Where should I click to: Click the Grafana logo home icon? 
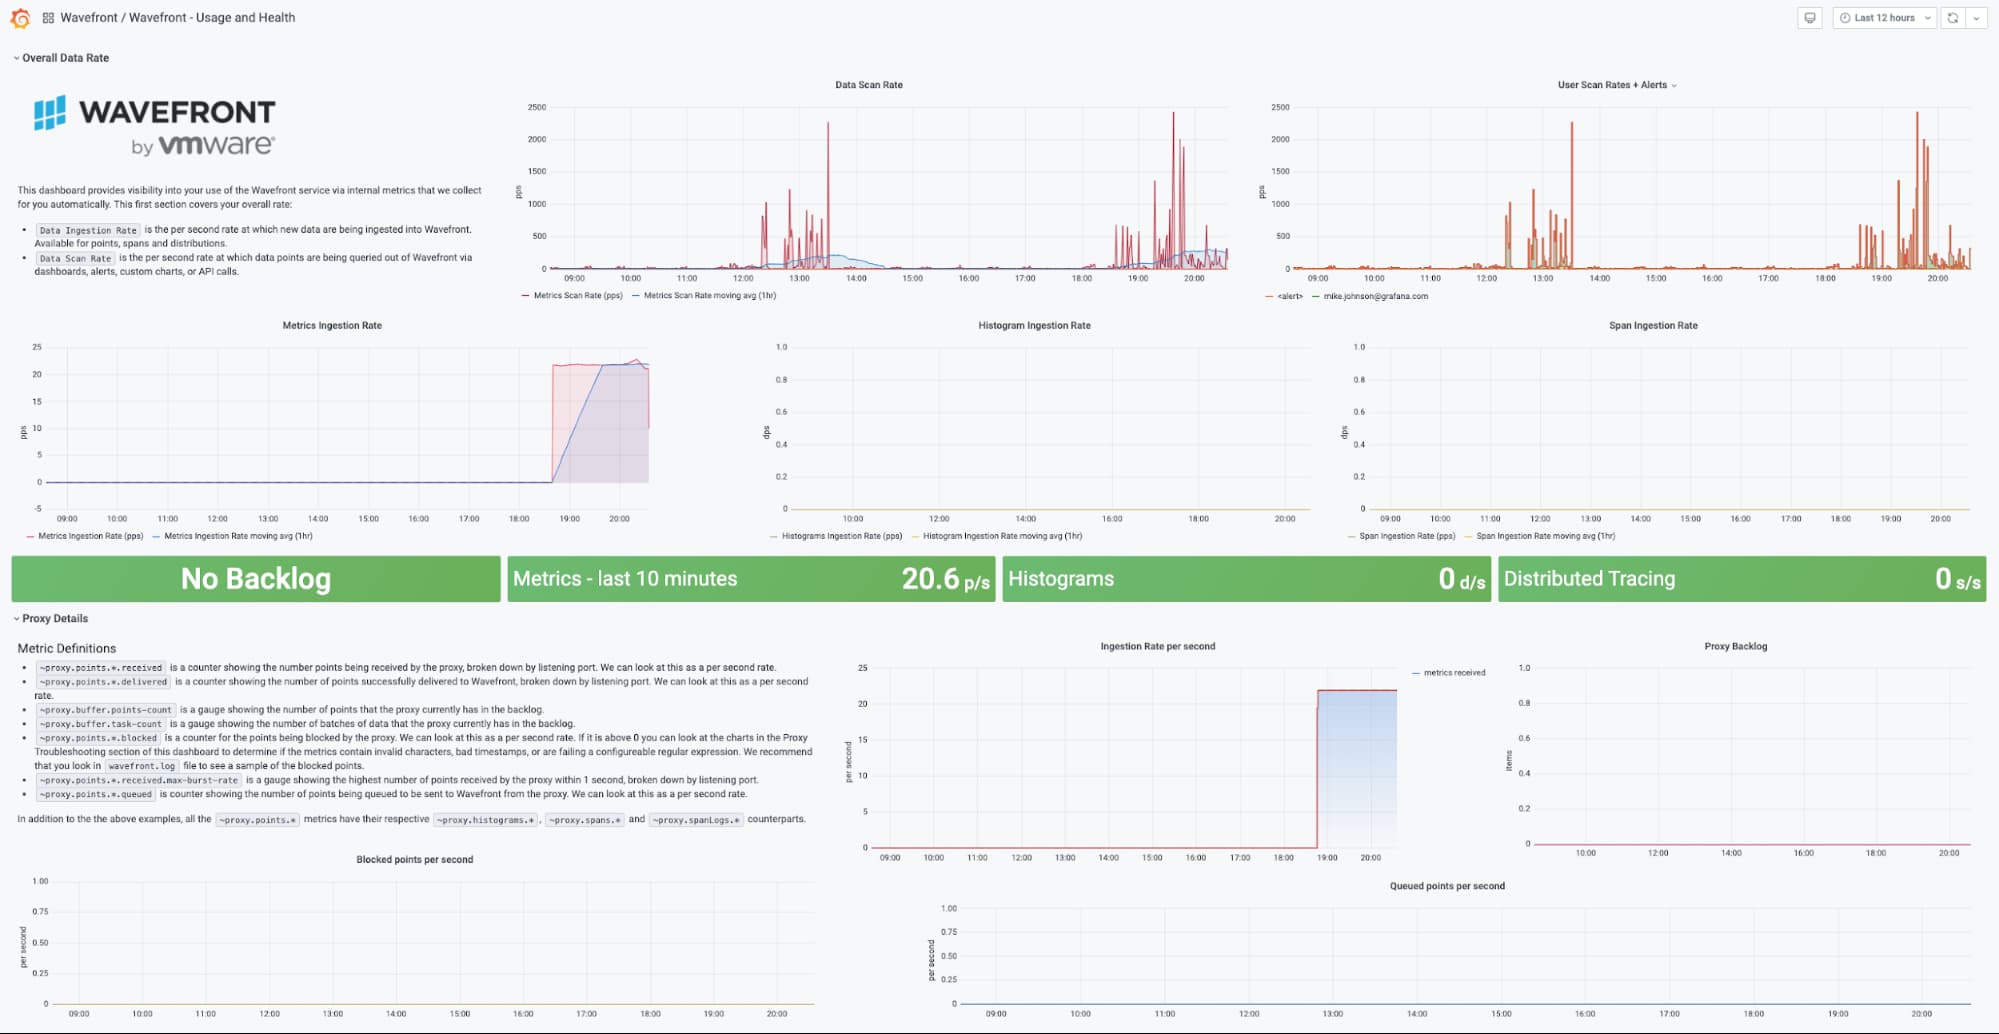point(20,18)
